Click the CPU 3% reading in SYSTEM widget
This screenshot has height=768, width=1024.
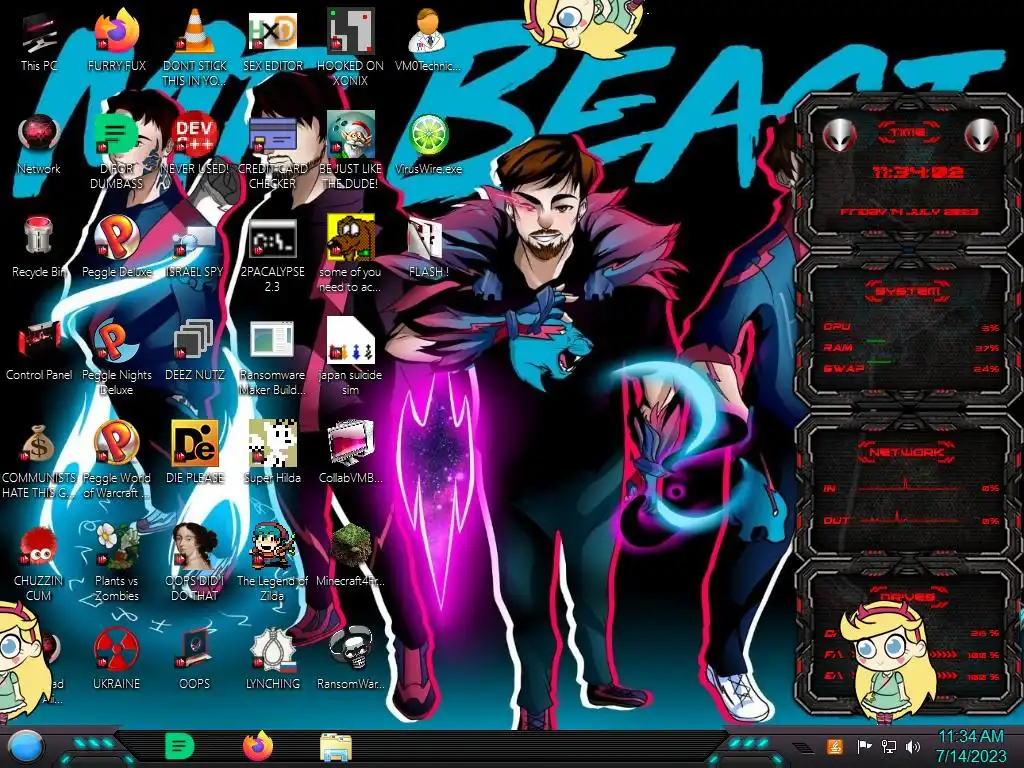click(x=990, y=328)
